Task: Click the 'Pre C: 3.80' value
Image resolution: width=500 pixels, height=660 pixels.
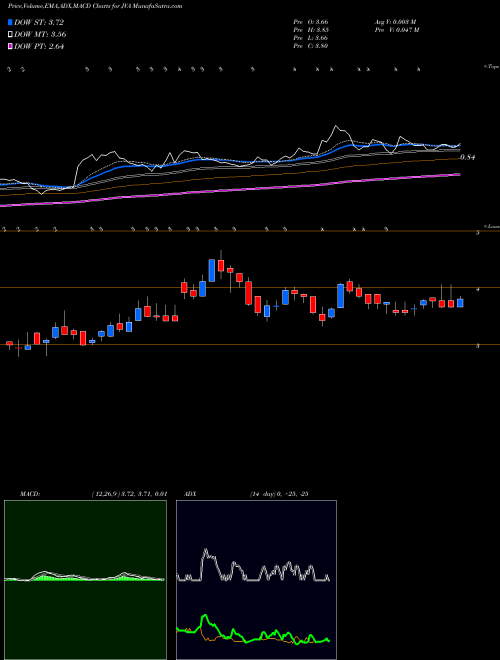Action: click(311, 46)
